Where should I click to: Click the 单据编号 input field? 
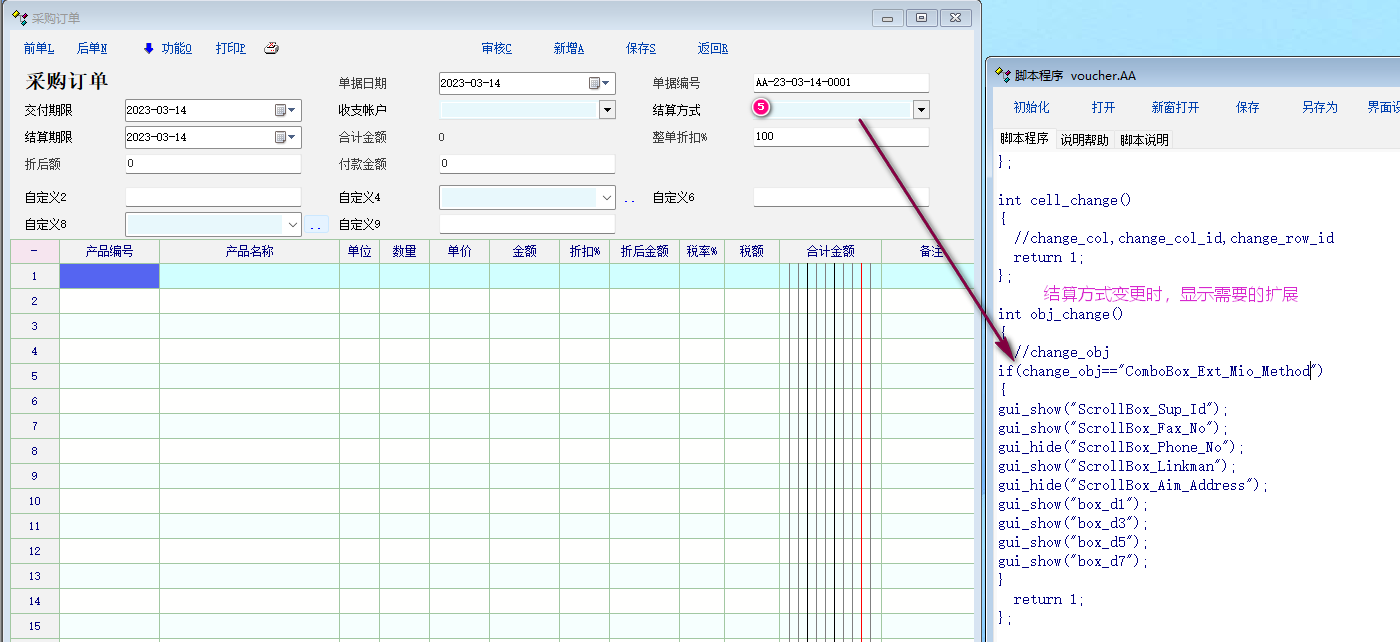(x=840, y=83)
